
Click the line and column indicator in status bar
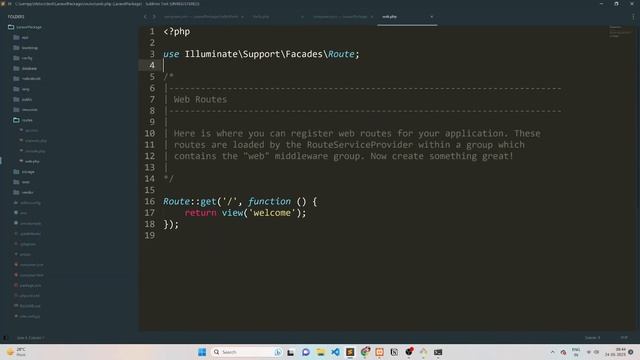click(x=31, y=338)
